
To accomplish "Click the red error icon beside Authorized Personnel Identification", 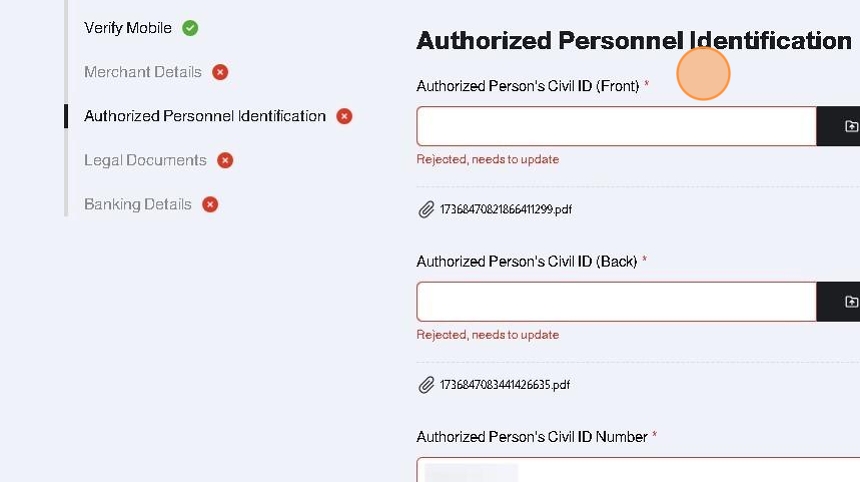I will point(344,116).
